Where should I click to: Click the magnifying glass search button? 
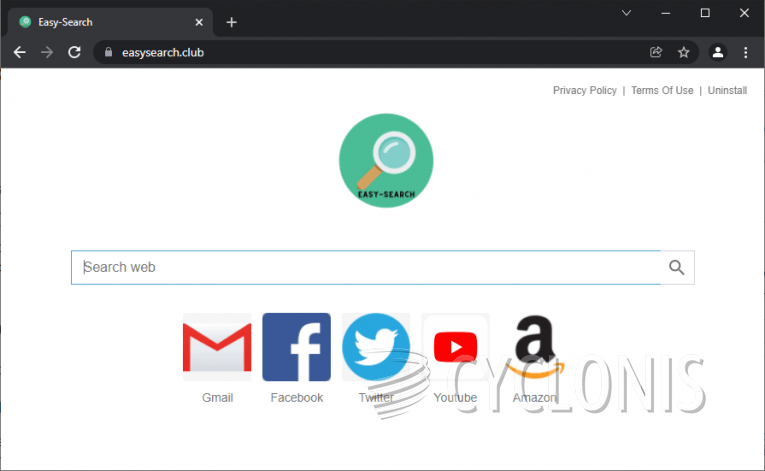click(677, 267)
